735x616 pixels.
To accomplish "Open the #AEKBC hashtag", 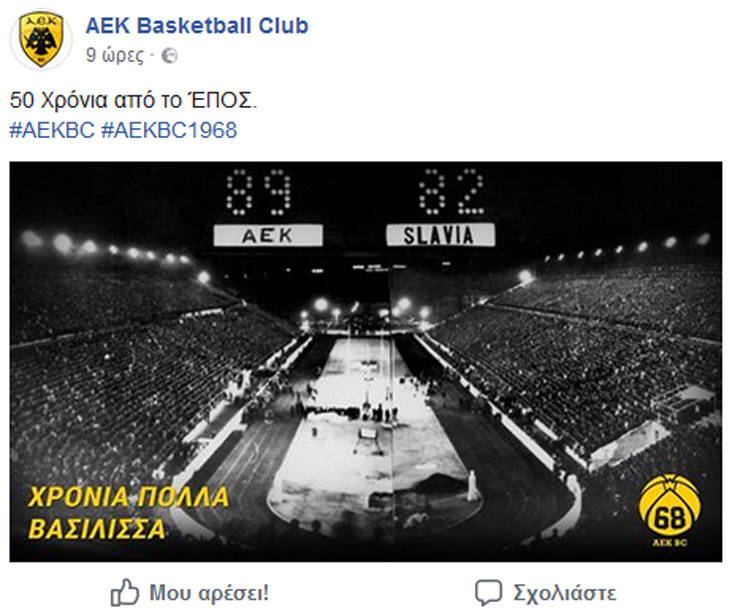I will 52,130.
